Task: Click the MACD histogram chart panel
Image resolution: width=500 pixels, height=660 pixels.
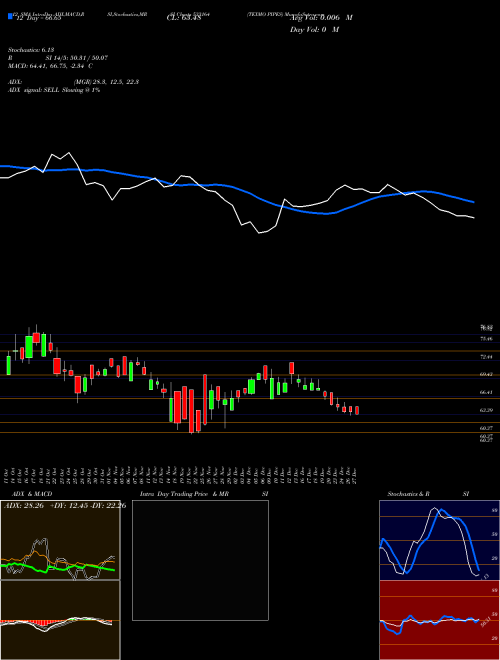Action: (60, 620)
